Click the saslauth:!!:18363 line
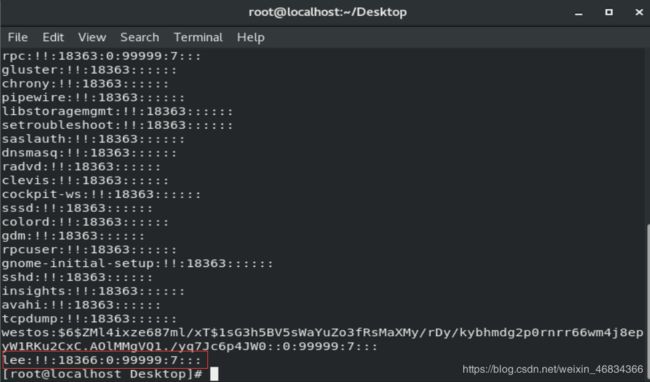Image resolution: width=650 pixels, height=382 pixels. (x=93, y=139)
